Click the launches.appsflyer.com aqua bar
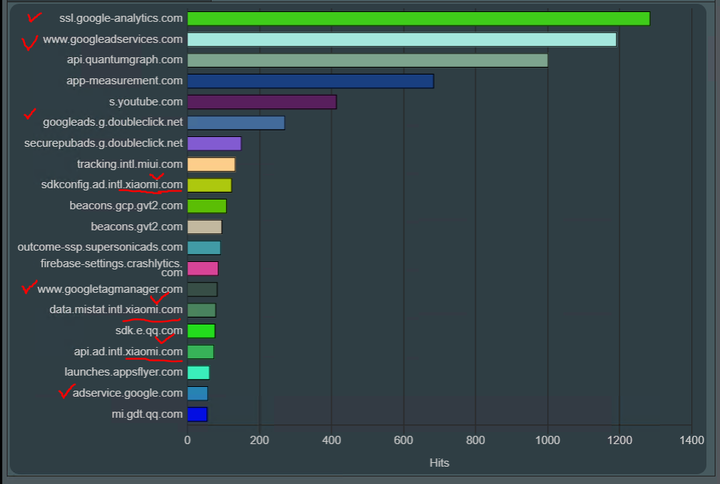Screen dimensions: 720x484 tap(198, 372)
